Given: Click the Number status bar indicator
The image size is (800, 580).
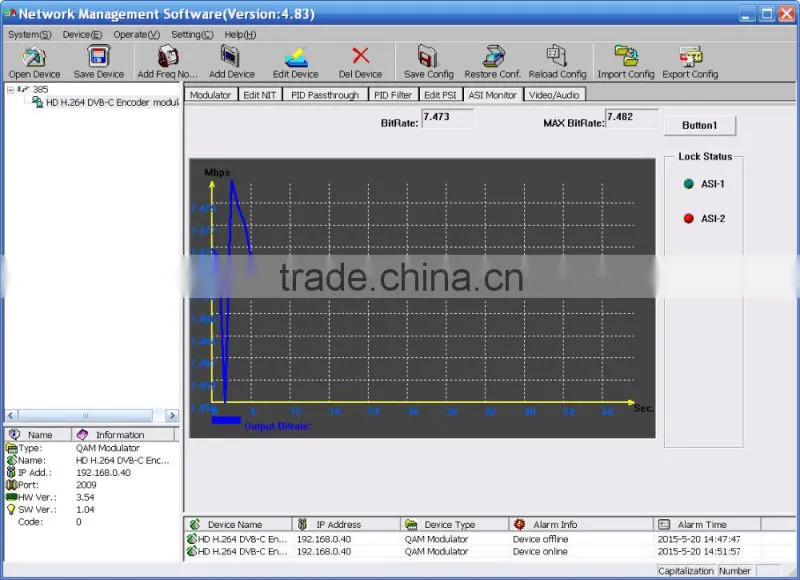Looking at the screenshot, I should click(x=735, y=571).
